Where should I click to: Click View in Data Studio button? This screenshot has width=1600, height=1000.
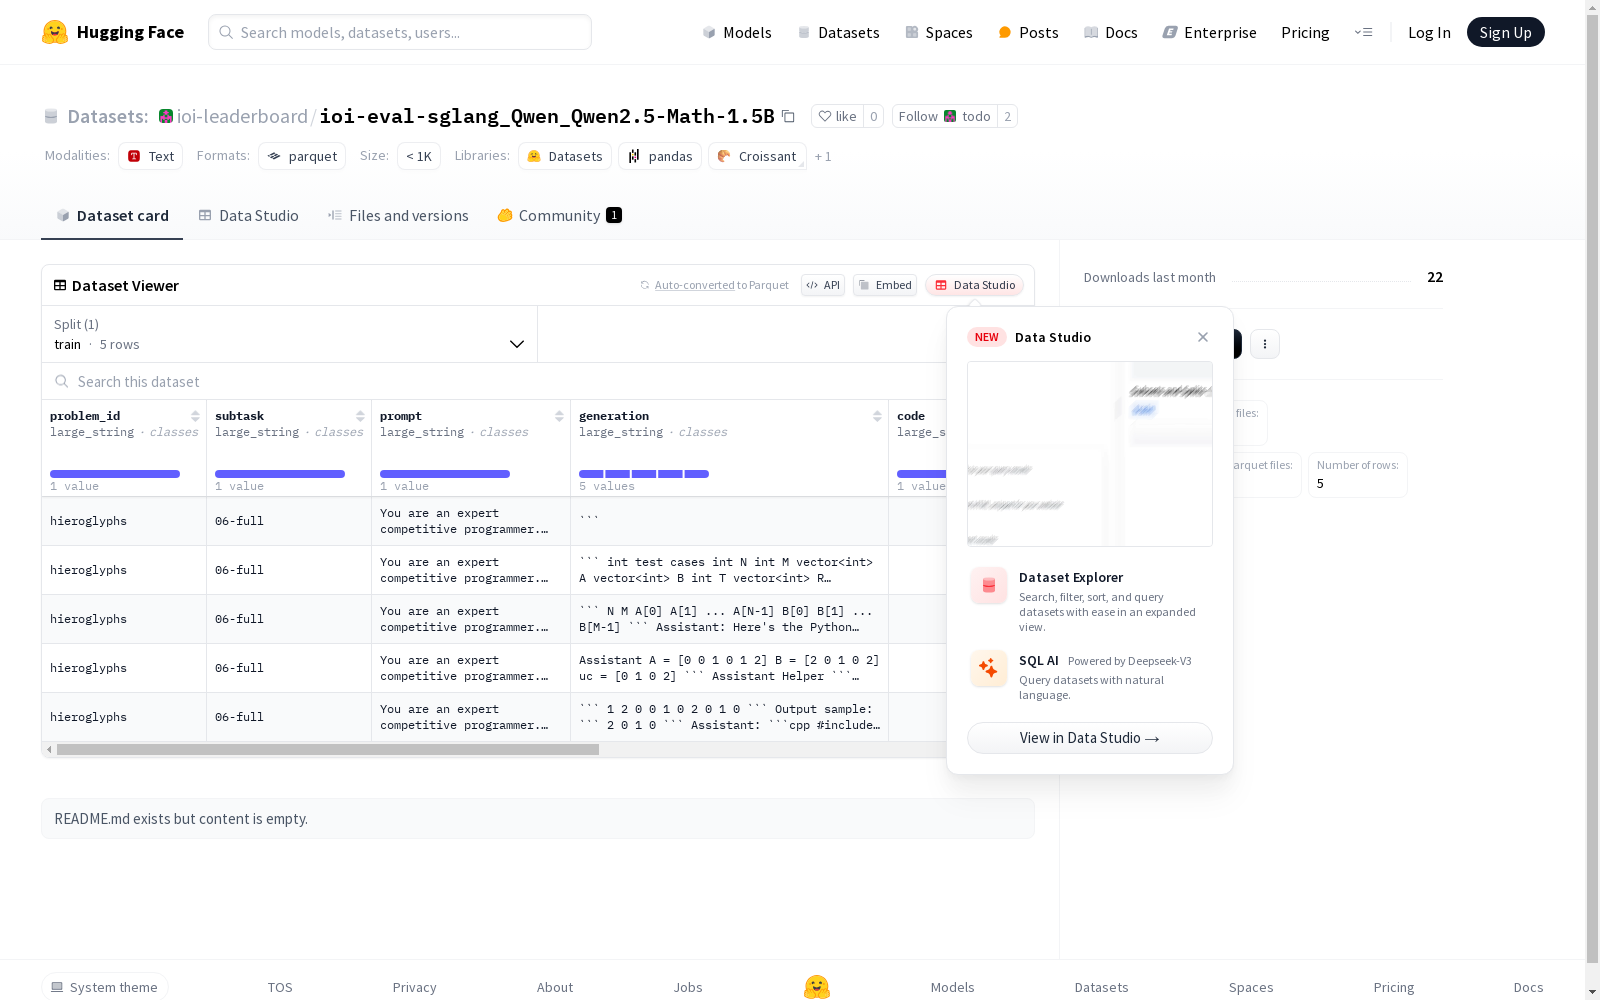pos(1090,738)
